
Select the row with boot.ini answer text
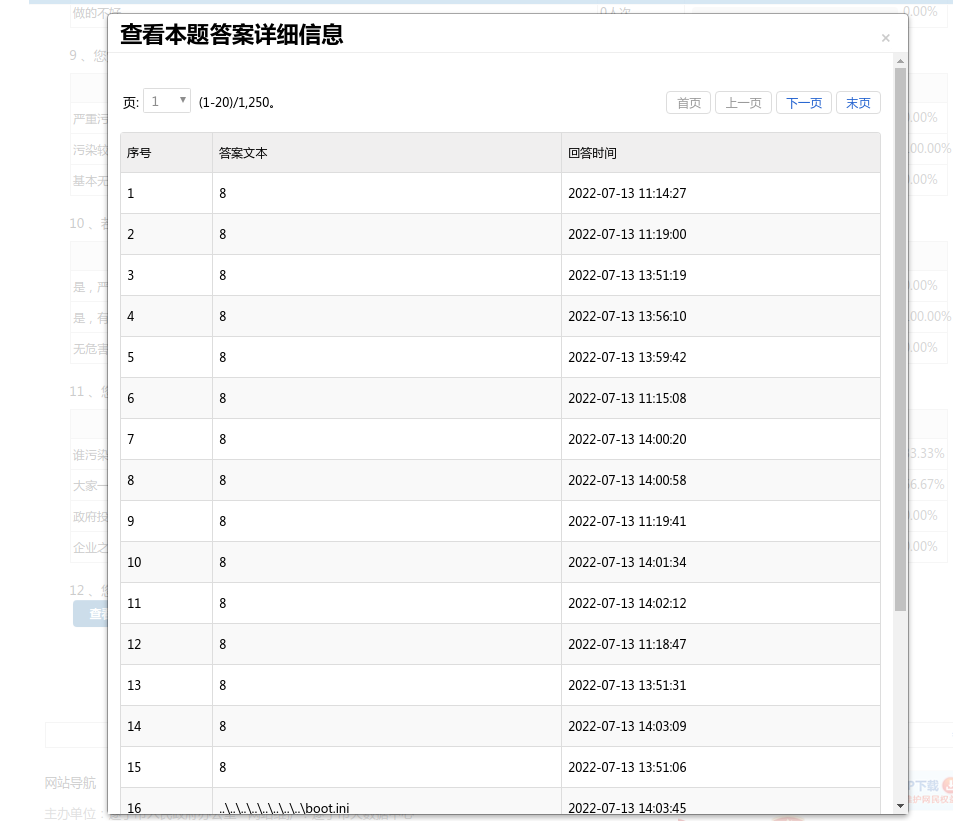coord(285,807)
